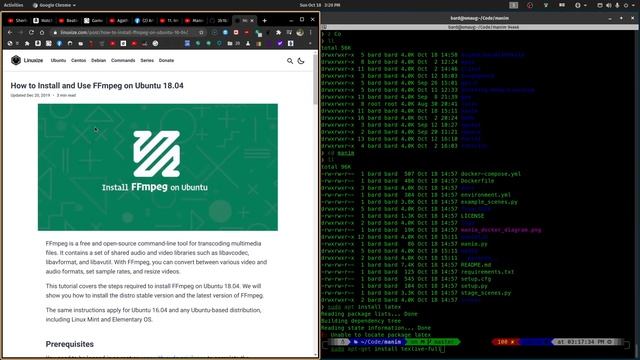Click the "~/Code/manim" prompt segment in terminal
The width and height of the screenshot is (640, 360).
click(x=378, y=342)
